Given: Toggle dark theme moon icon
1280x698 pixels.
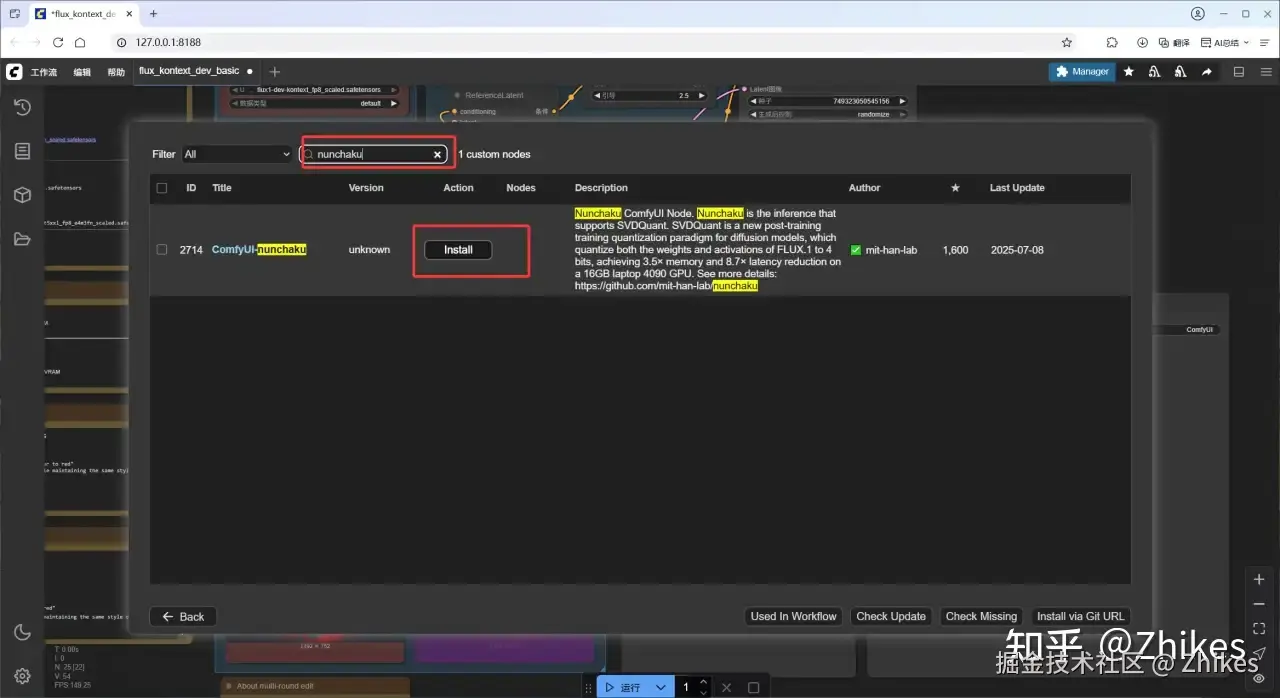Looking at the screenshot, I should (22, 632).
